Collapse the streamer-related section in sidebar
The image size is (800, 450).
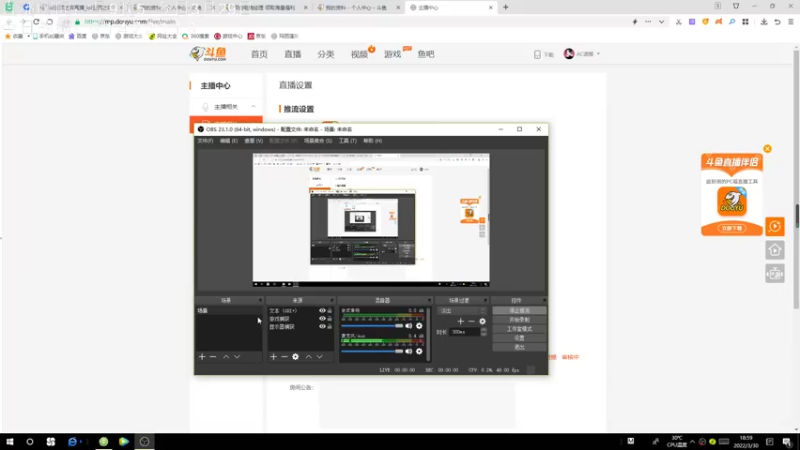tap(254, 107)
